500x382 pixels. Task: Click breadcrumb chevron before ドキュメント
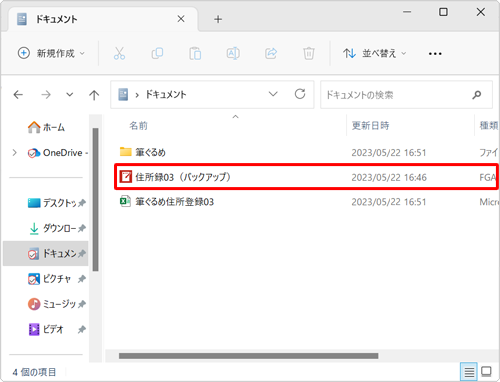[137, 95]
